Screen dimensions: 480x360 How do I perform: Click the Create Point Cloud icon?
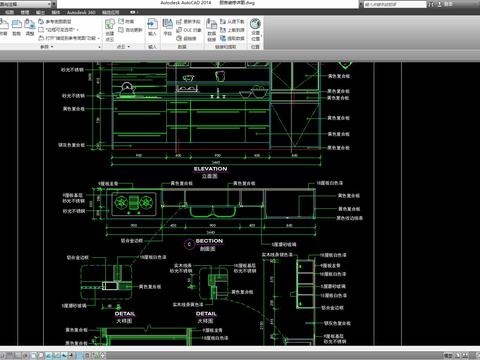coord(110,30)
